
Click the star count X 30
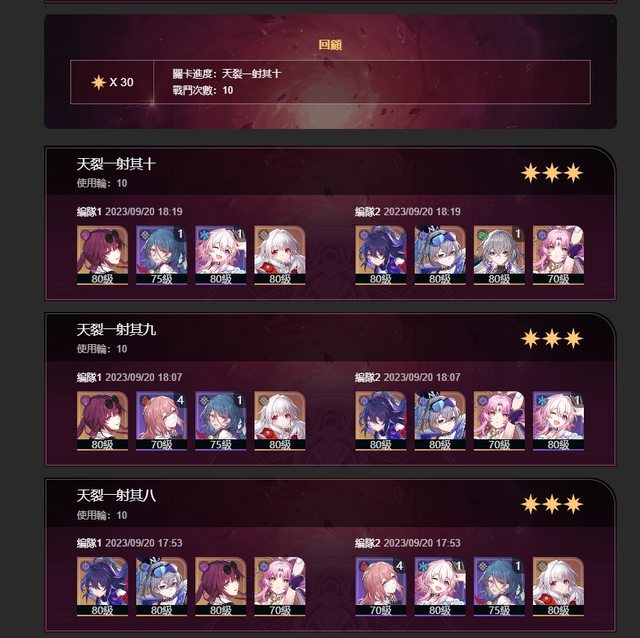(x=112, y=82)
